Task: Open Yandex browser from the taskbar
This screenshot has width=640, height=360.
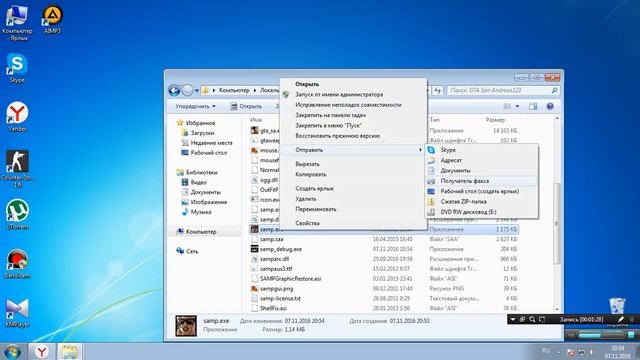Action: tap(41, 351)
